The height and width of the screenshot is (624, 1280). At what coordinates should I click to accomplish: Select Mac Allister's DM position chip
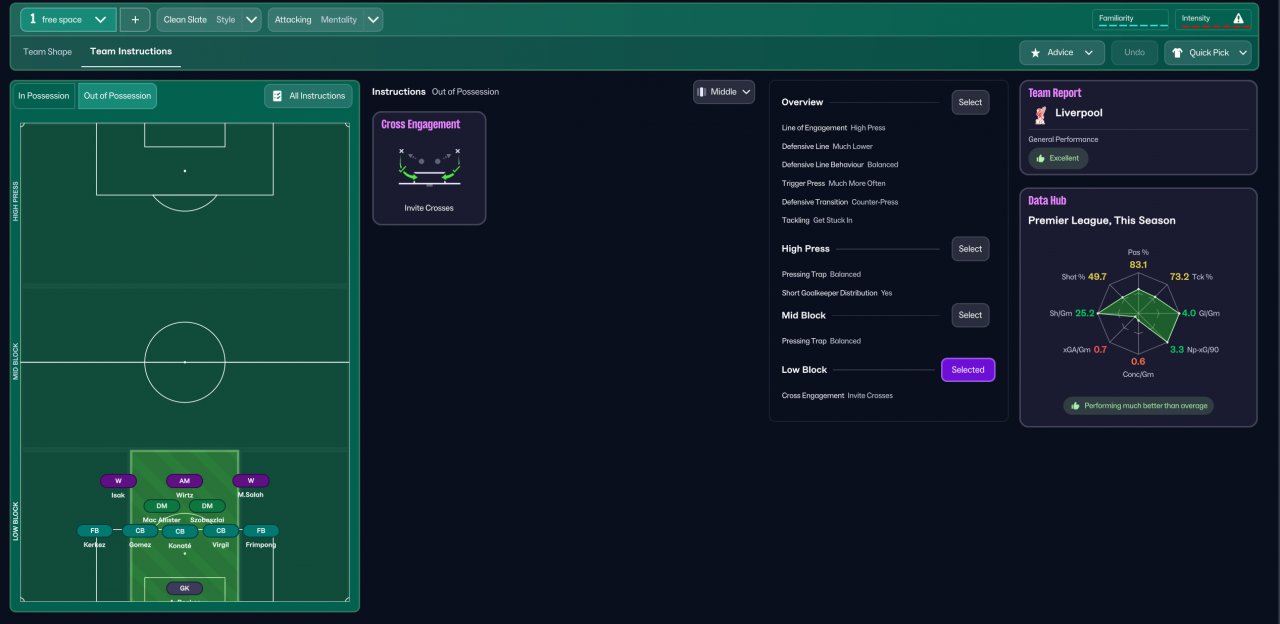point(161,506)
